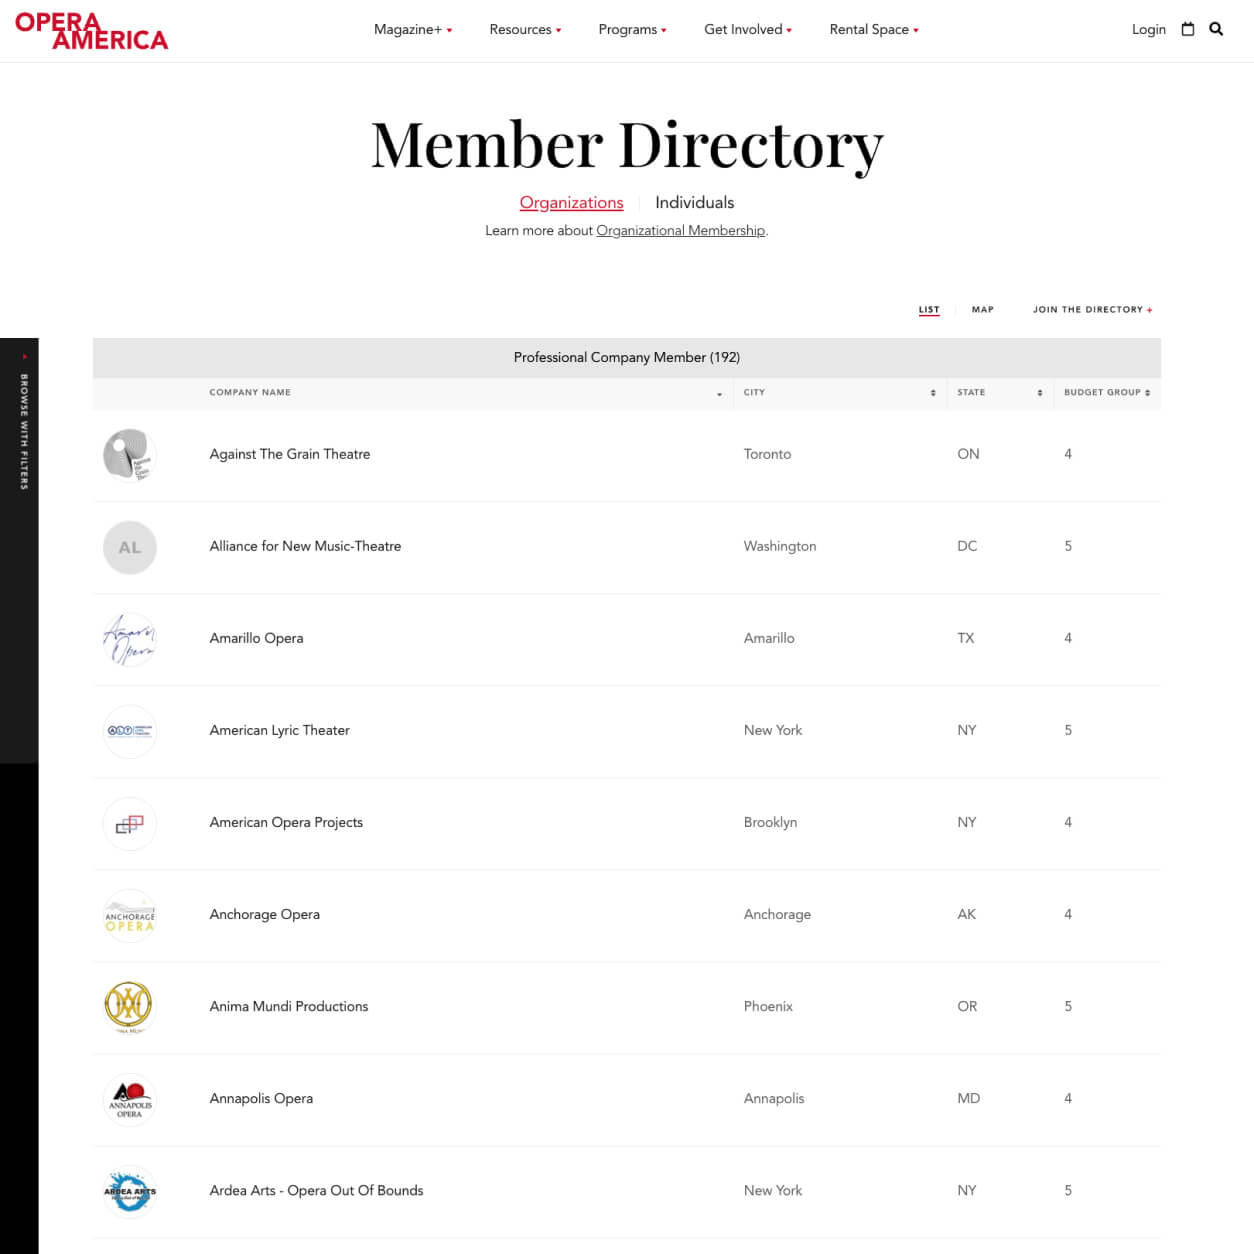The height and width of the screenshot is (1254, 1254).
Task: Open search with the magnifier icon
Action: (x=1216, y=29)
